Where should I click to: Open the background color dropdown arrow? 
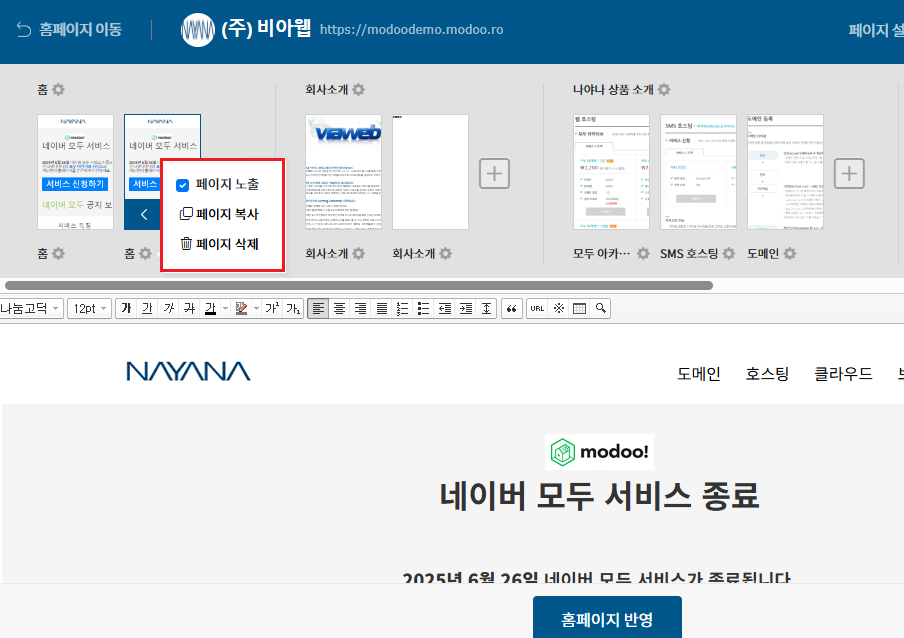click(257, 308)
